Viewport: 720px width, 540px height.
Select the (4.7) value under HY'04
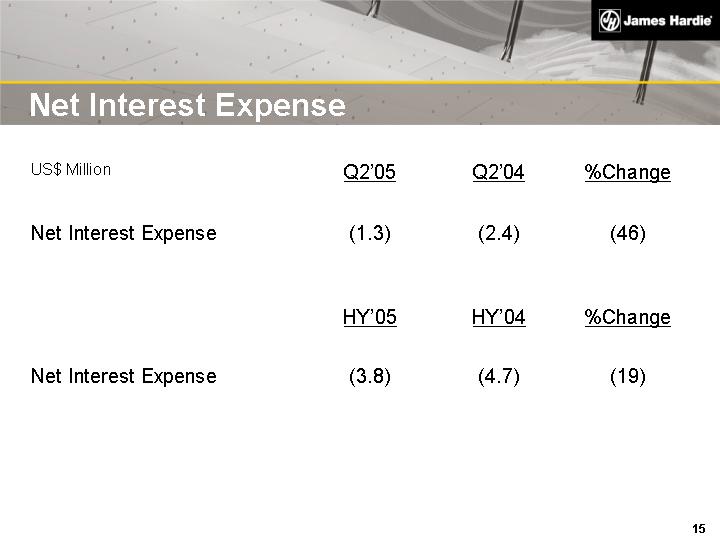(x=498, y=377)
